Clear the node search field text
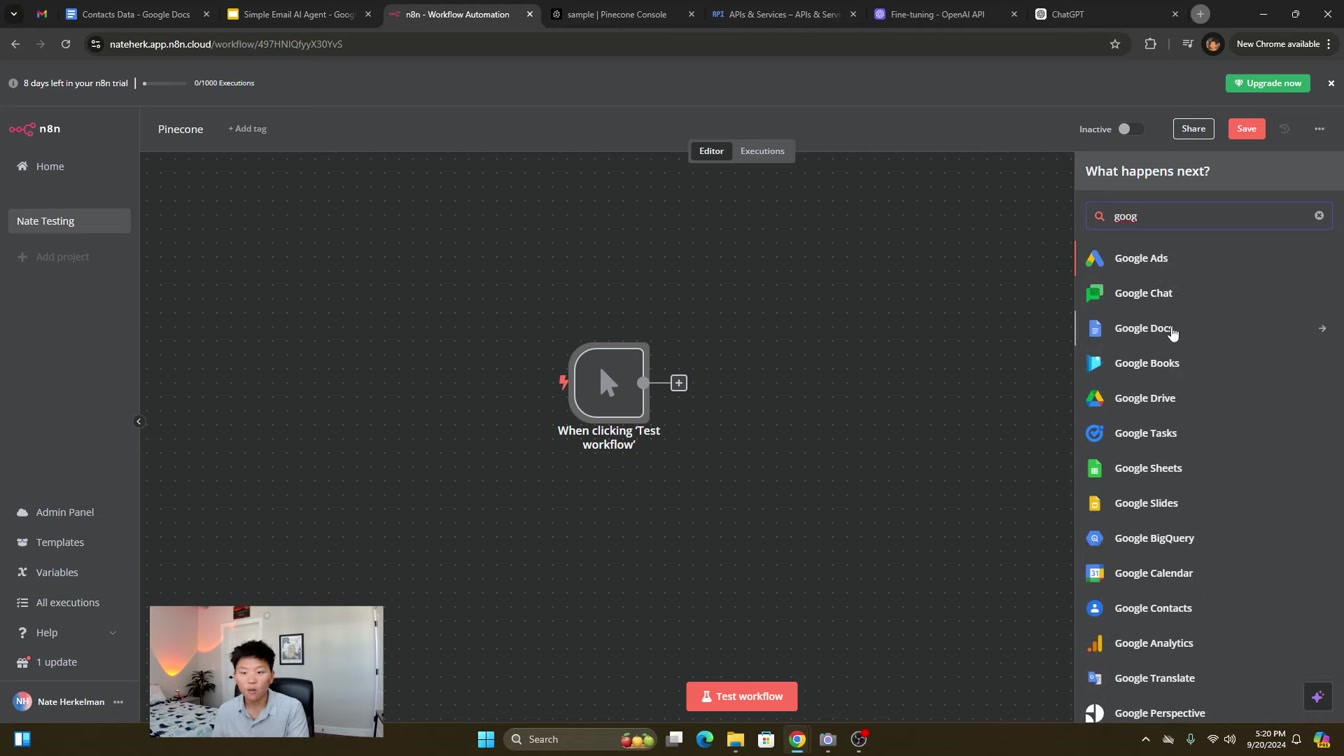 1319,216
